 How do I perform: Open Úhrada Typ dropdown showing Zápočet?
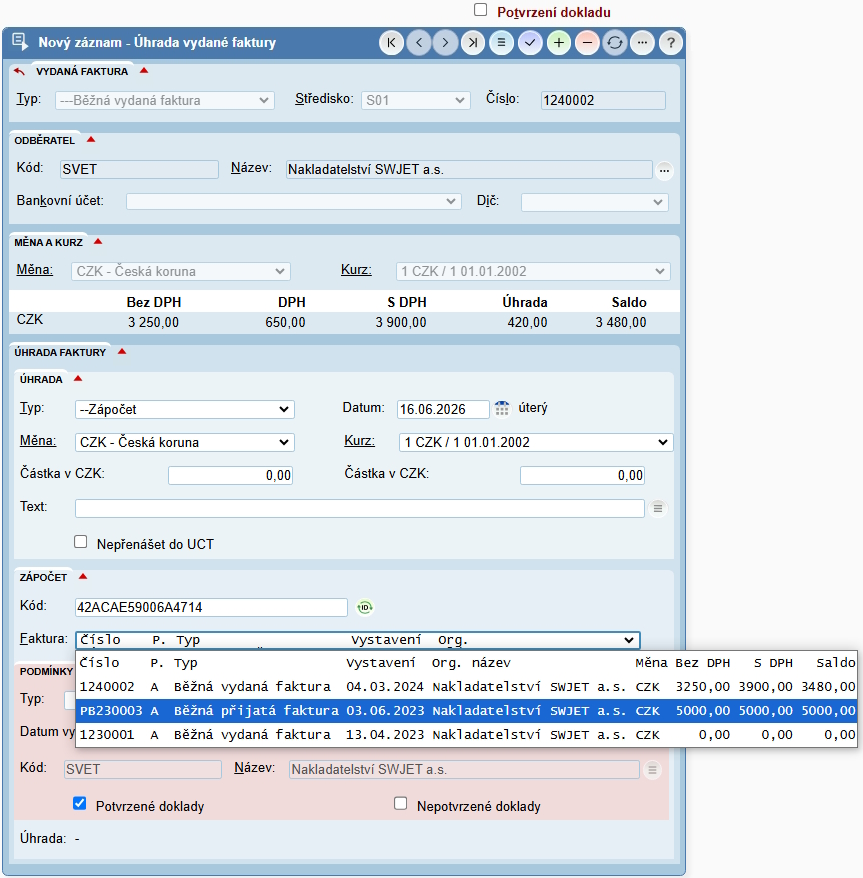[185, 409]
